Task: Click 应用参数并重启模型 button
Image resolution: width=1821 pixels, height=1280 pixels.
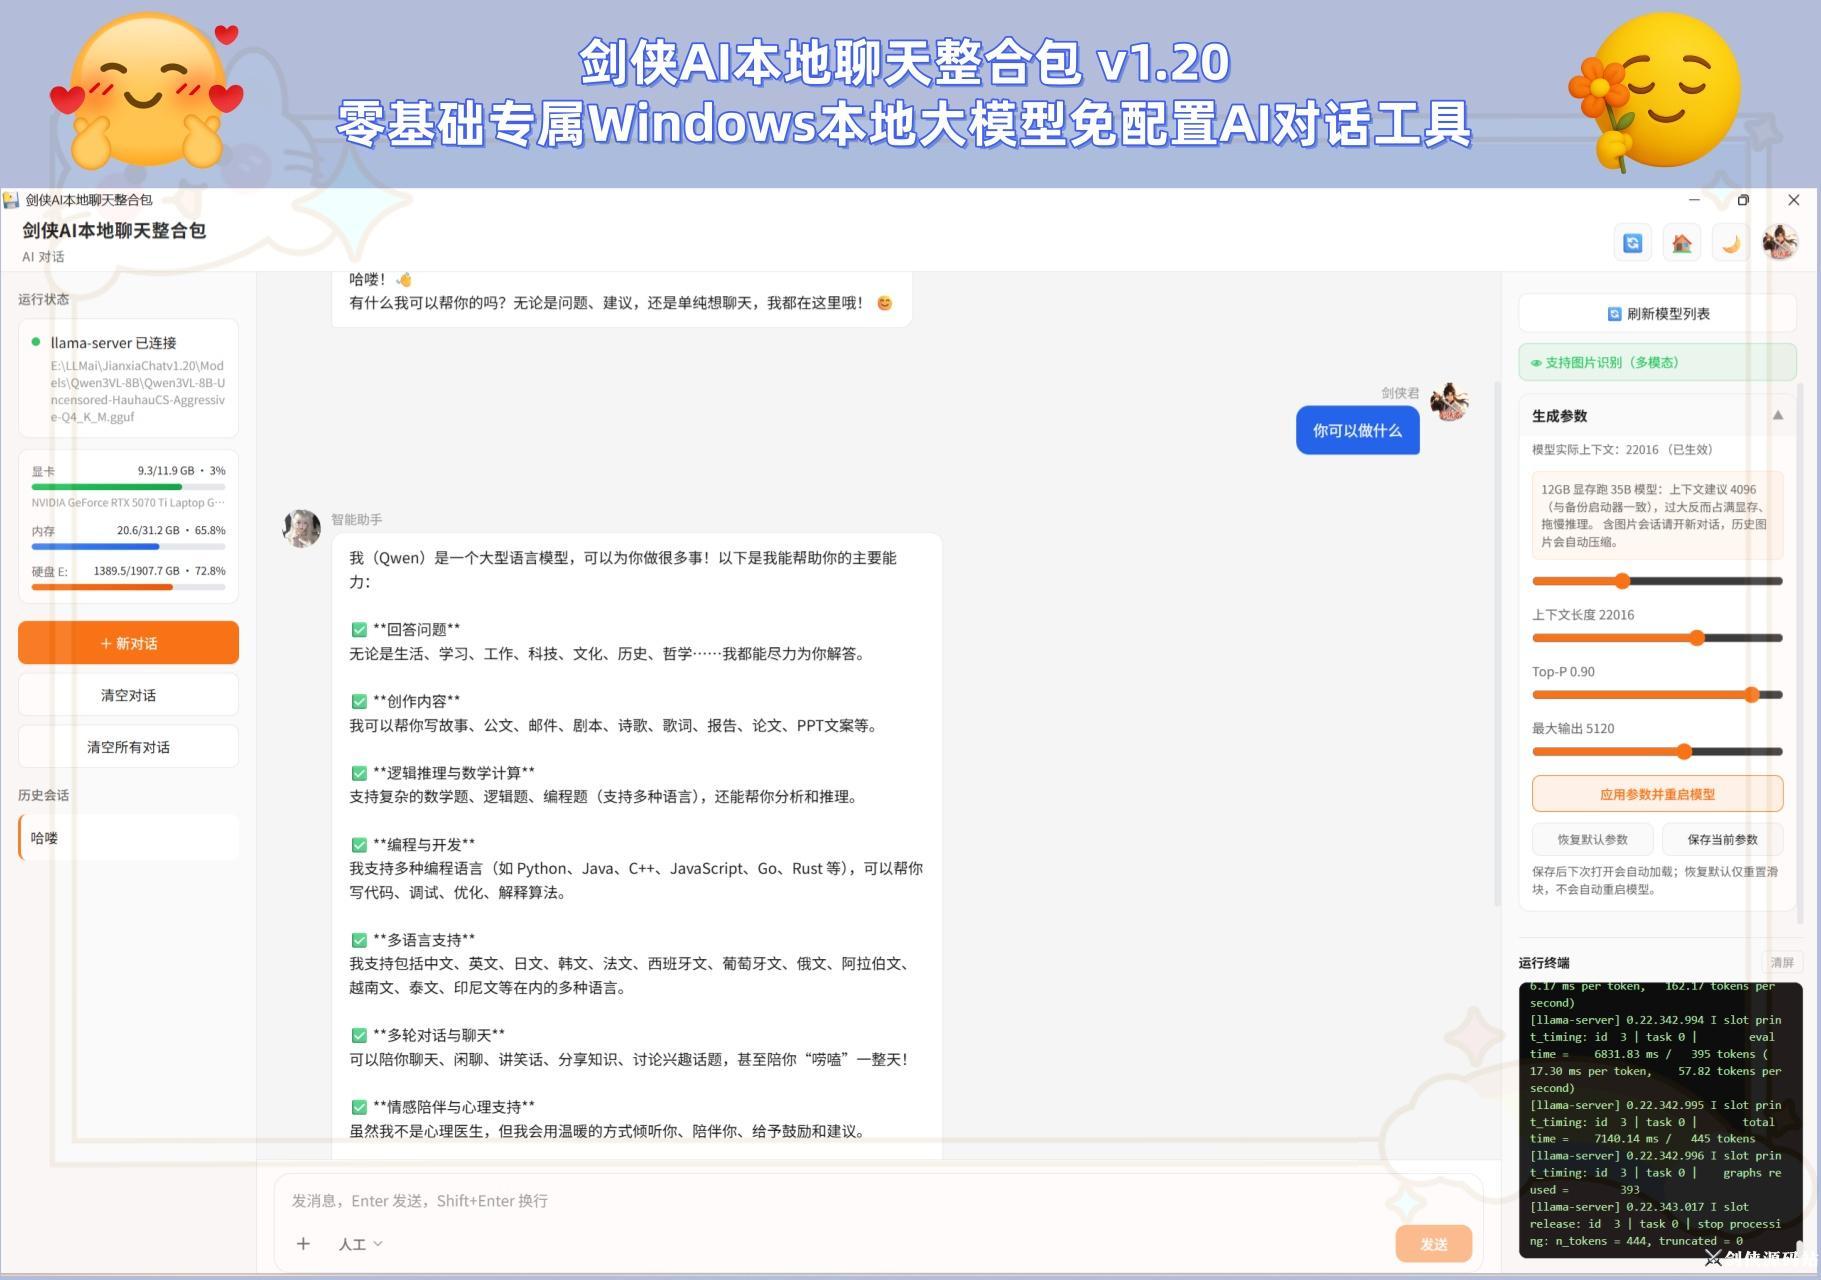Action: coord(1657,794)
